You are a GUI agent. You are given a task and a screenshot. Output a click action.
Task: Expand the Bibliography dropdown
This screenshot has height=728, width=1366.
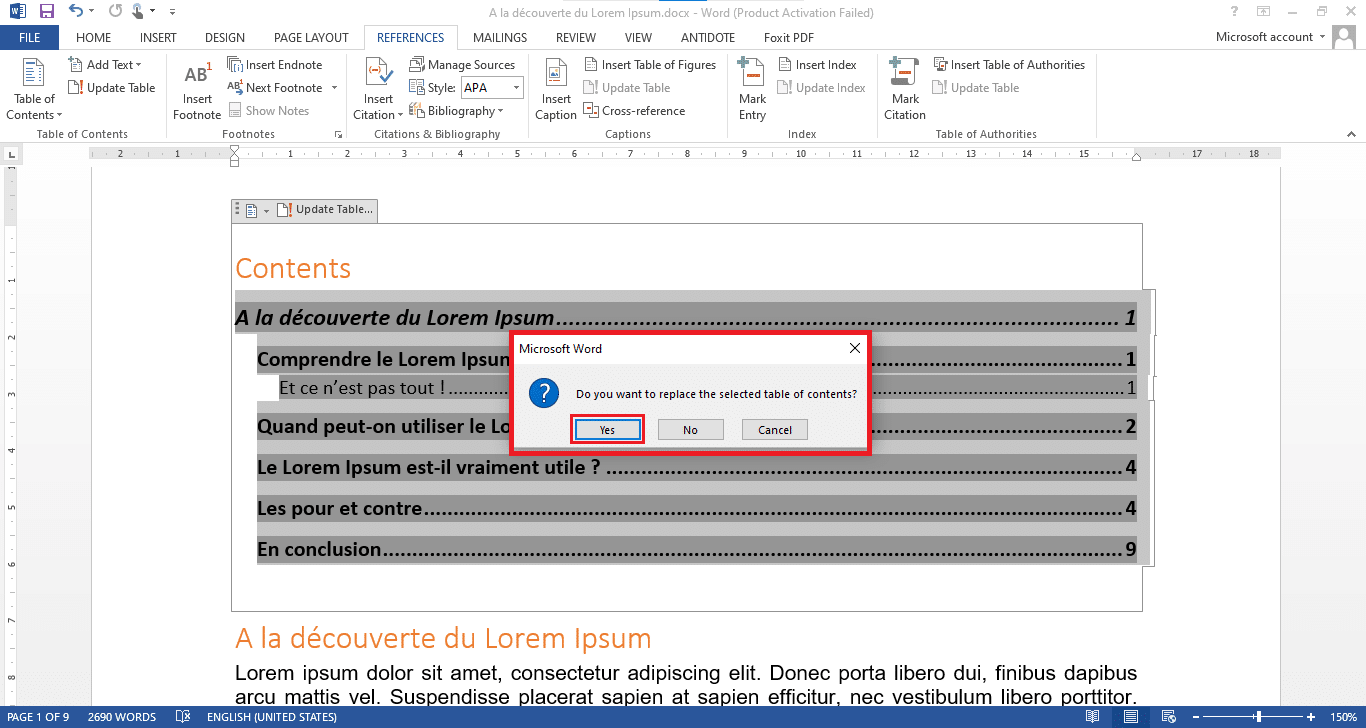tap(456, 111)
